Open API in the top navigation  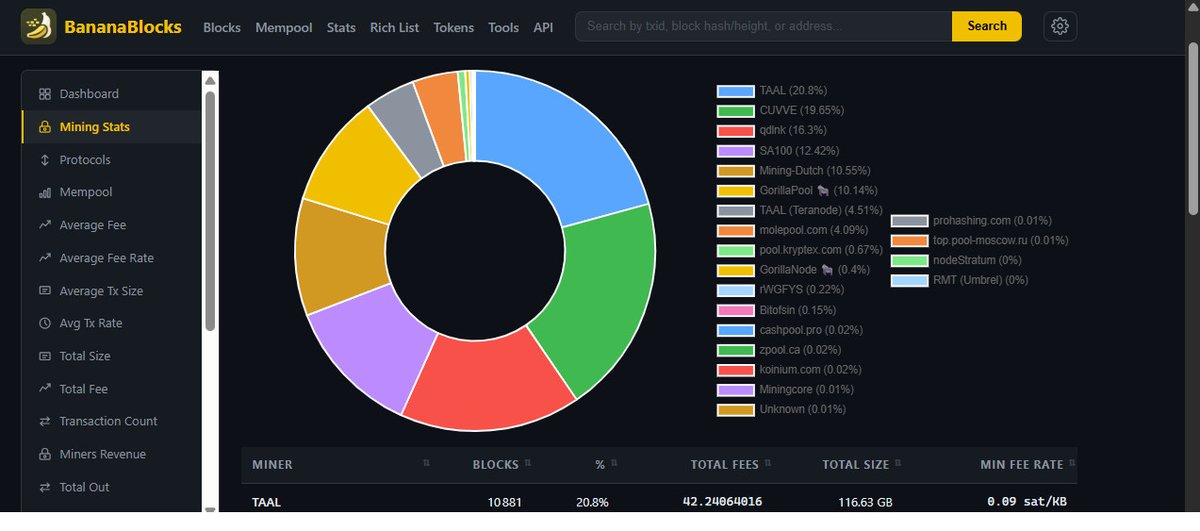[x=543, y=27]
